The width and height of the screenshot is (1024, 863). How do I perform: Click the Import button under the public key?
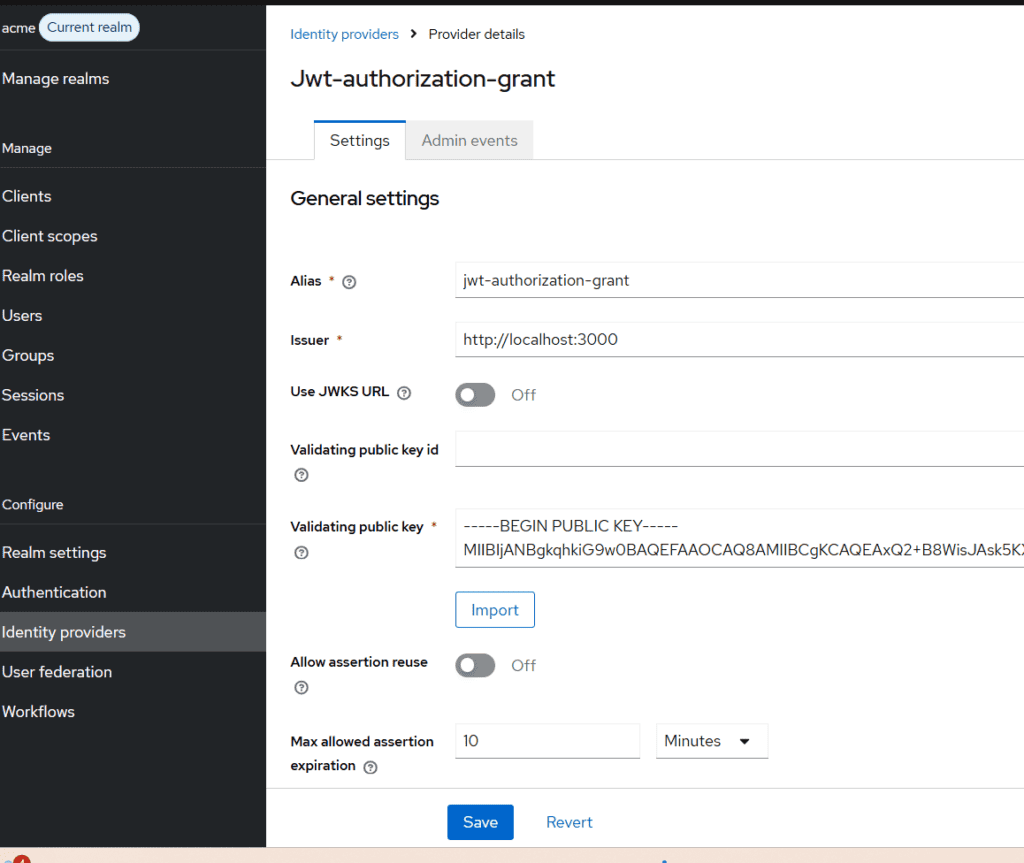click(x=494, y=609)
